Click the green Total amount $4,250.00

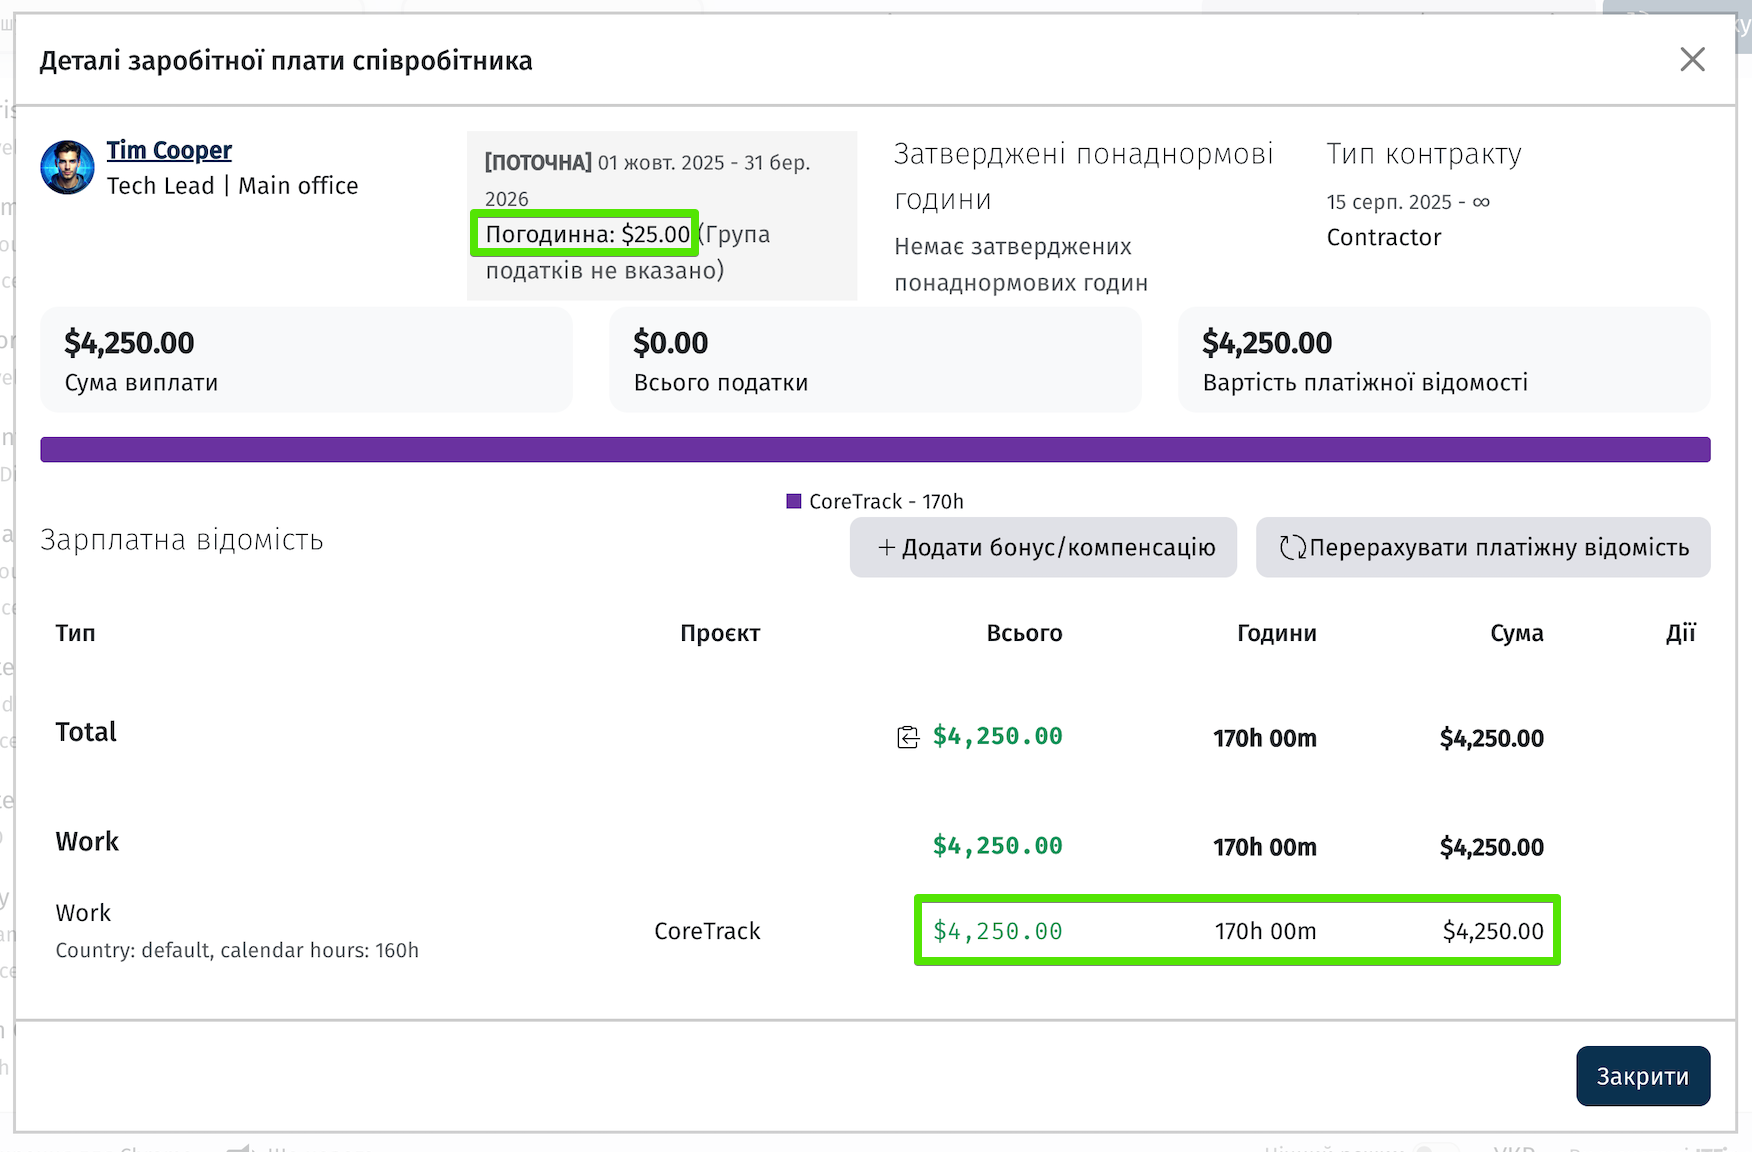point(997,737)
